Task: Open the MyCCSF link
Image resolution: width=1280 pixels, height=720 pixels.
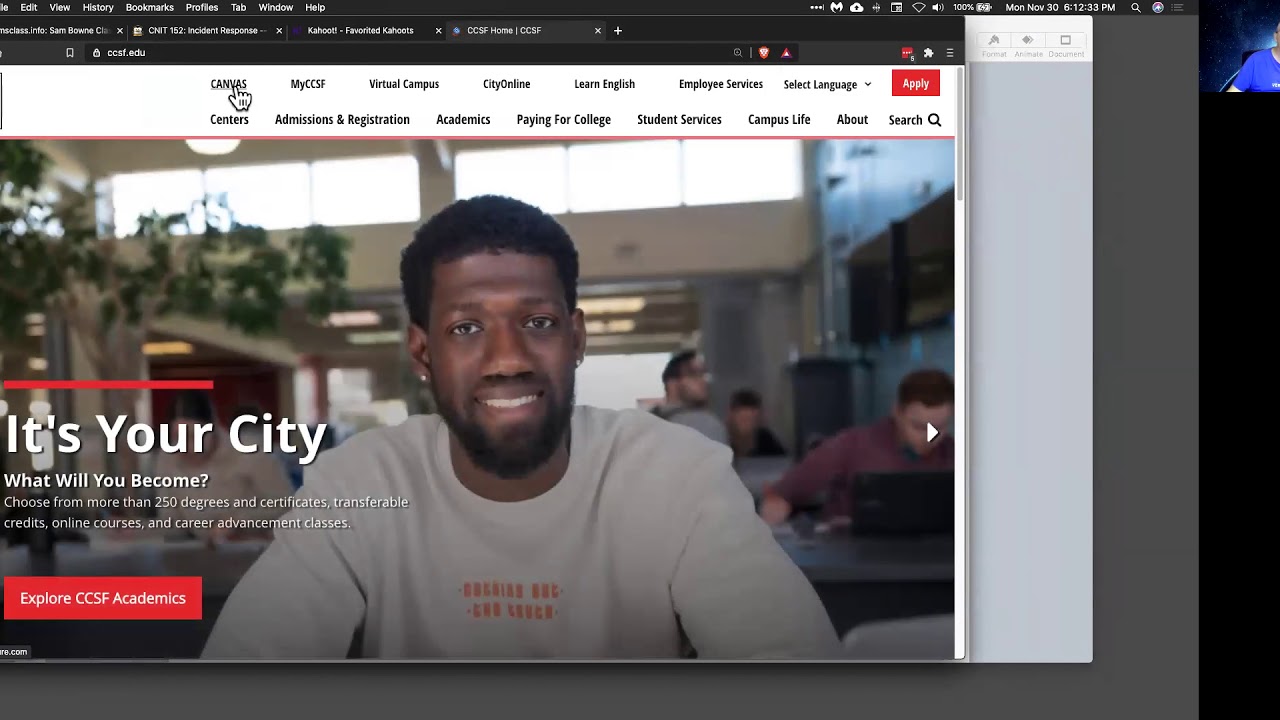Action: pos(308,84)
